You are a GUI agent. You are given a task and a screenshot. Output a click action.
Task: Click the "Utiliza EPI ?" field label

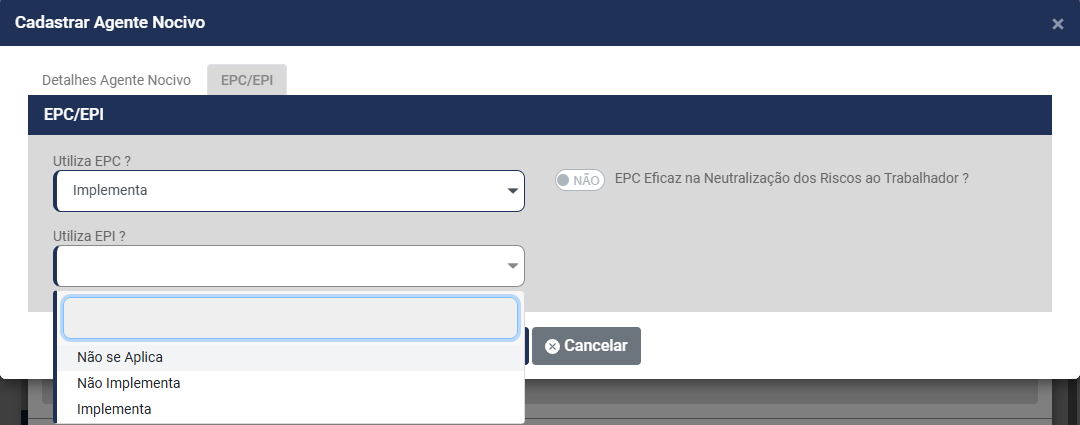[95, 236]
